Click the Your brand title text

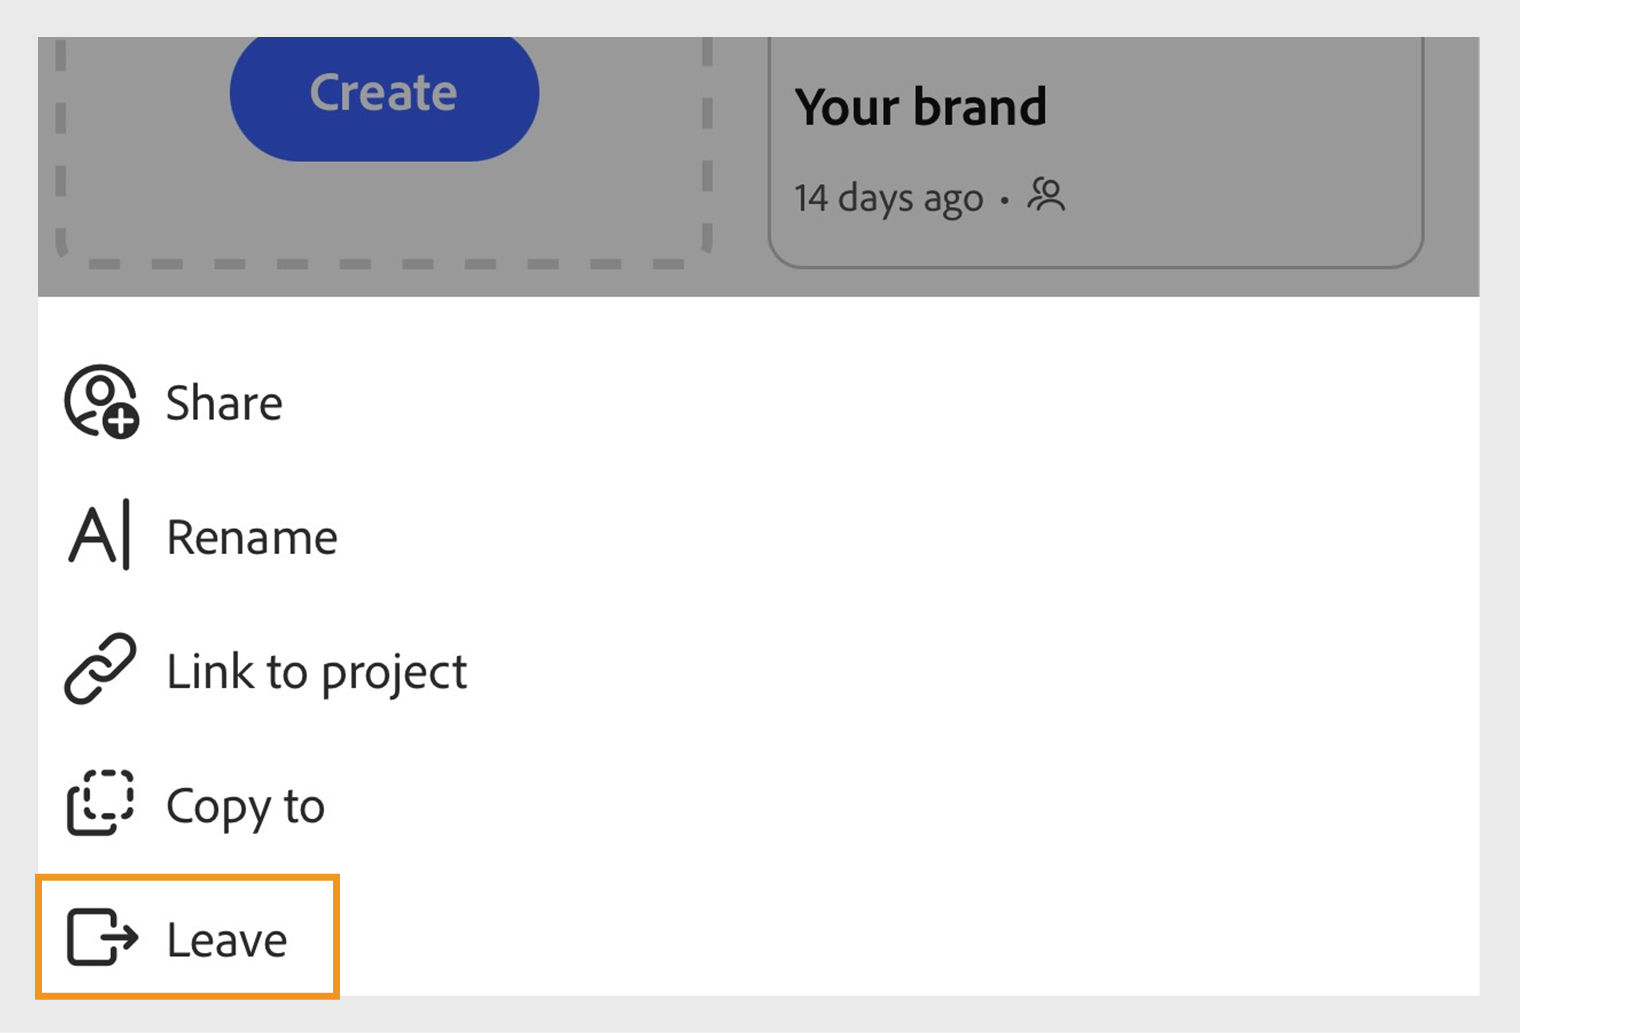[921, 105]
